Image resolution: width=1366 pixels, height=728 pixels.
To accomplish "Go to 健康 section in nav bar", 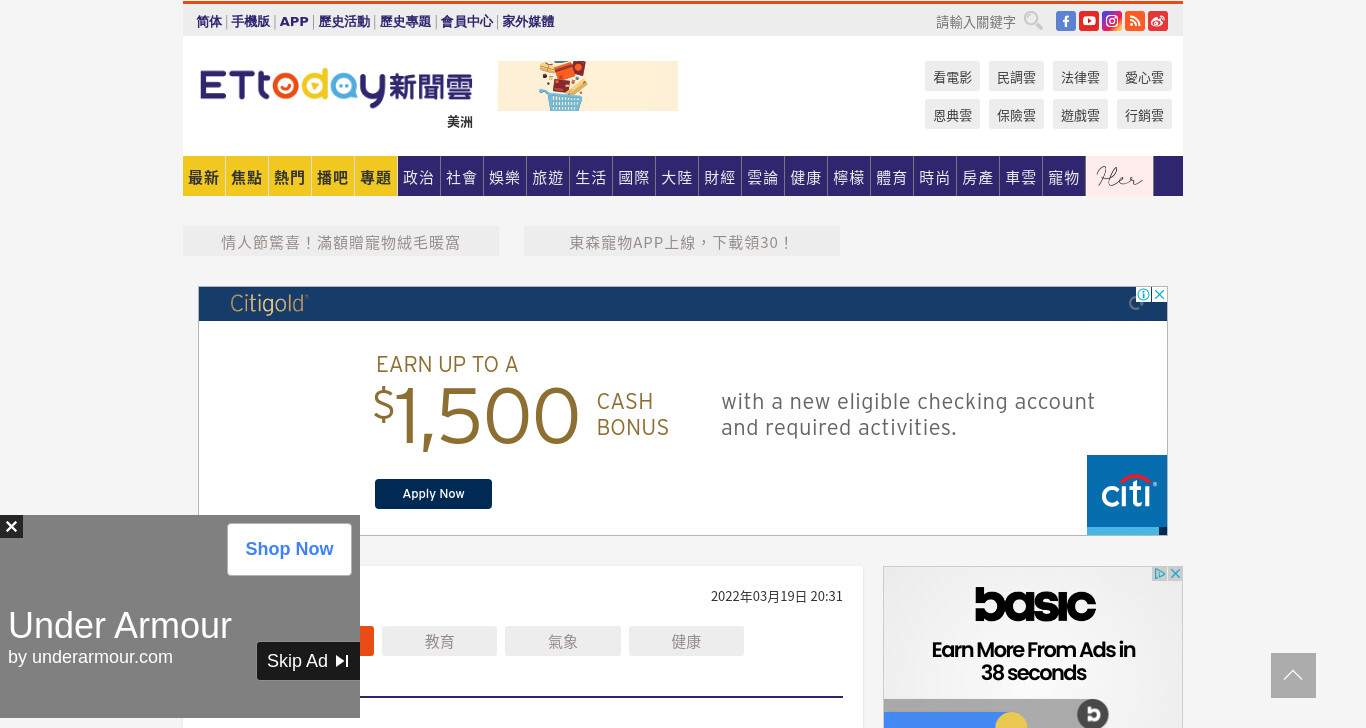I will [806, 176].
